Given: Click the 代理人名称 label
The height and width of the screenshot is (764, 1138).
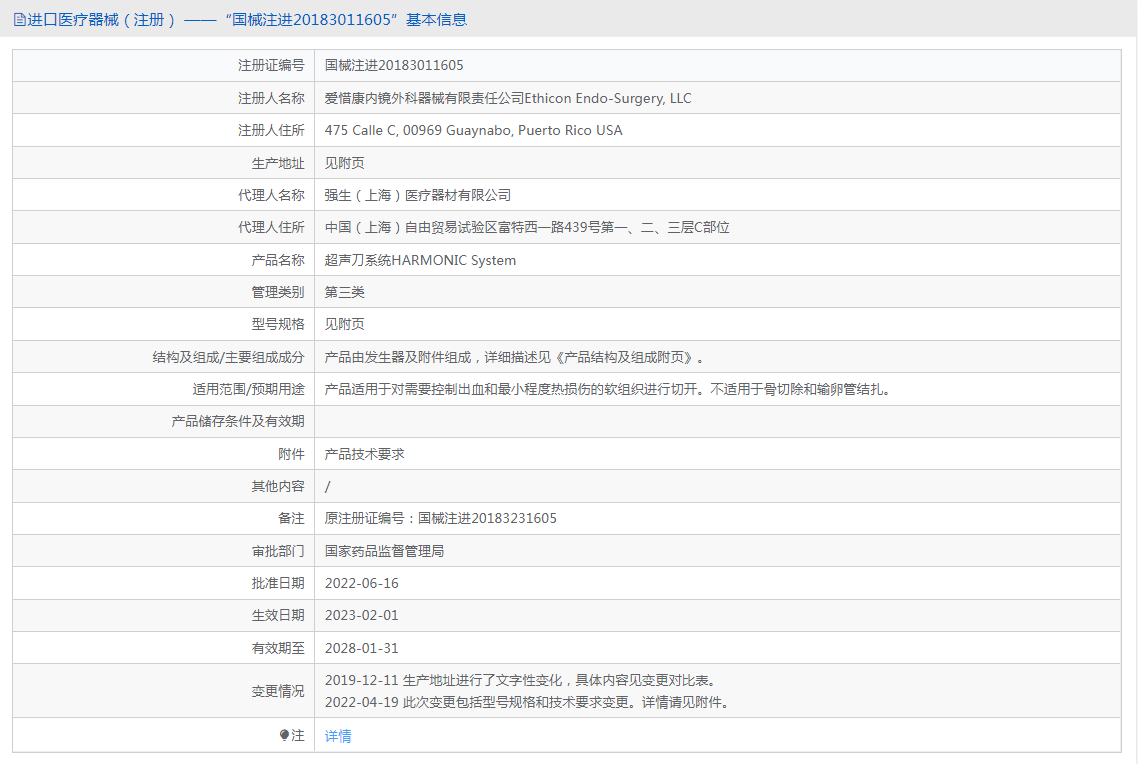Looking at the screenshot, I should click(x=271, y=195).
